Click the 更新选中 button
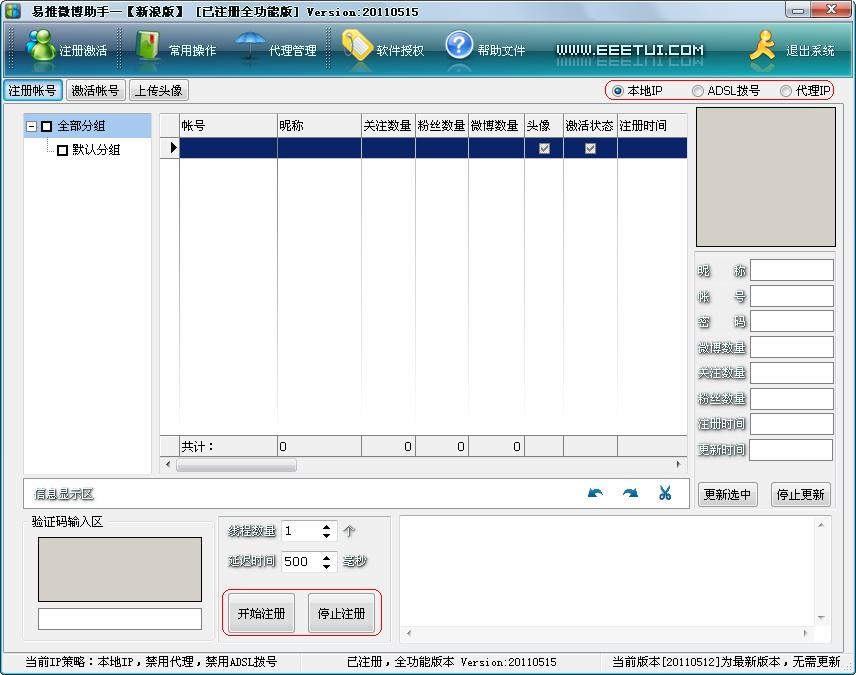This screenshot has height=675, width=856. (727, 494)
